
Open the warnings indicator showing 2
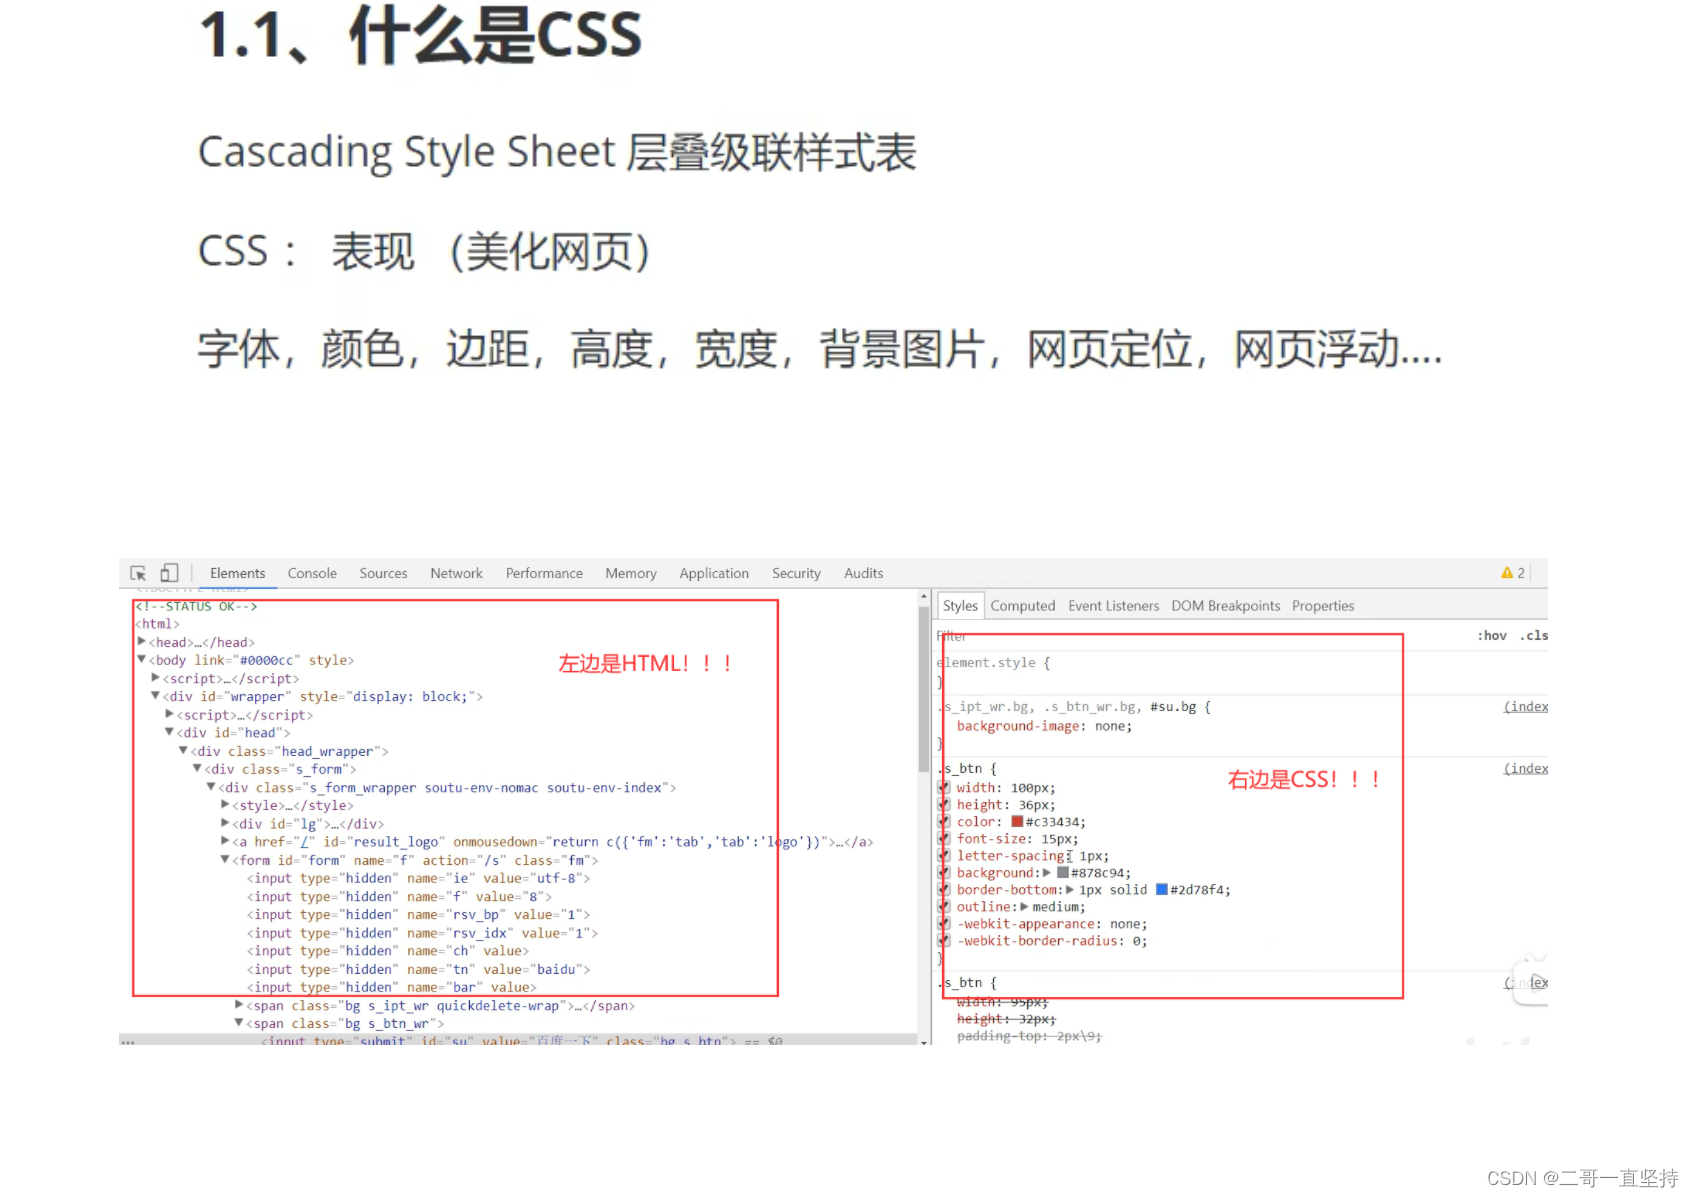pos(1513,573)
